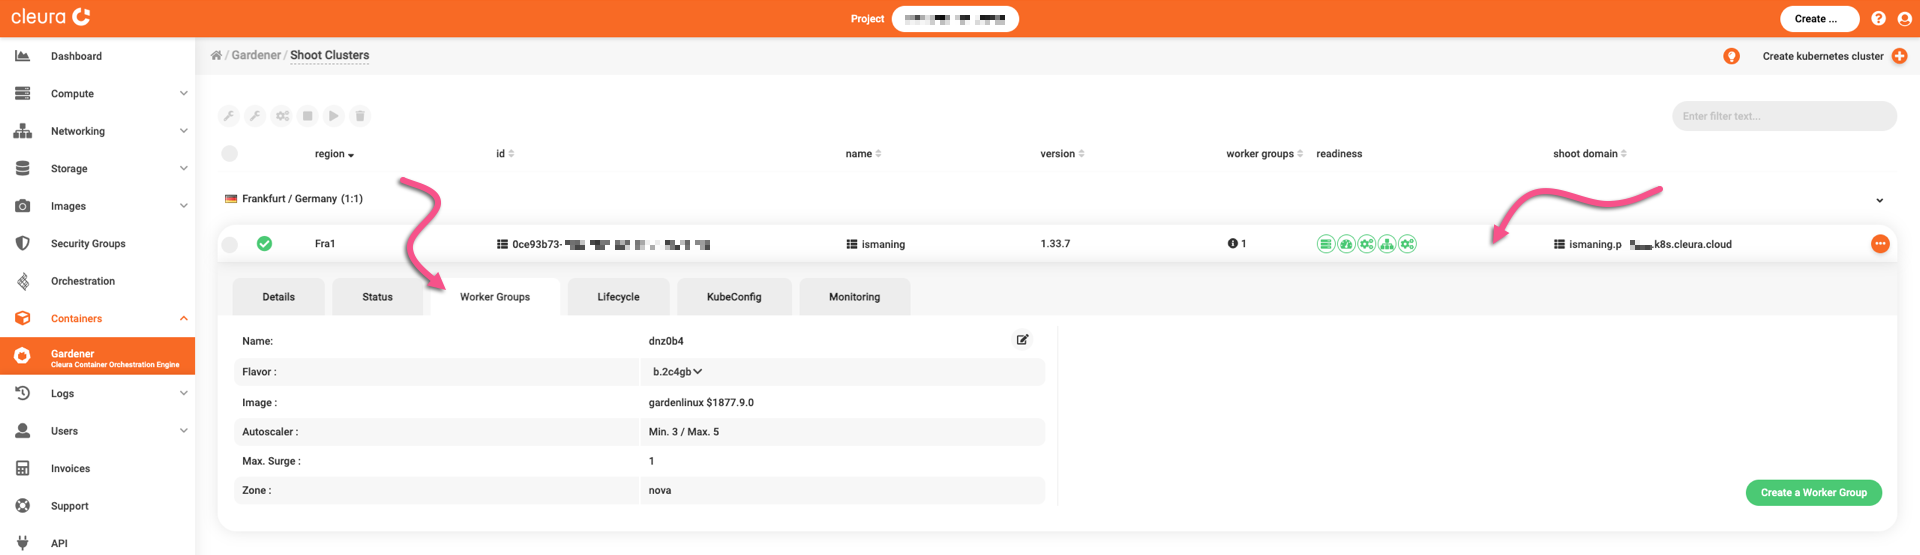1920x555 pixels.
Task: Click the green status checkmark for Fra1
Action: click(264, 244)
